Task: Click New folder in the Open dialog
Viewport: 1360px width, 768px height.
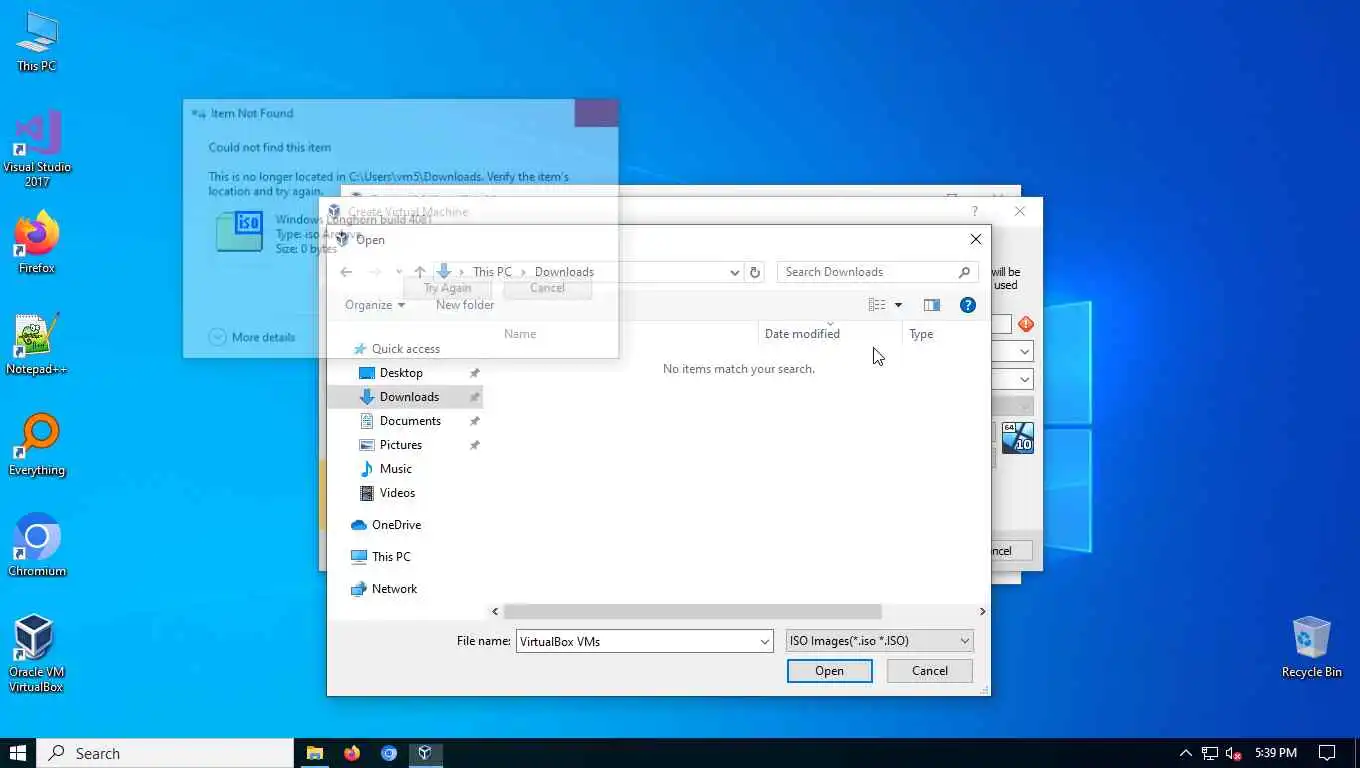Action: (465, 305)
